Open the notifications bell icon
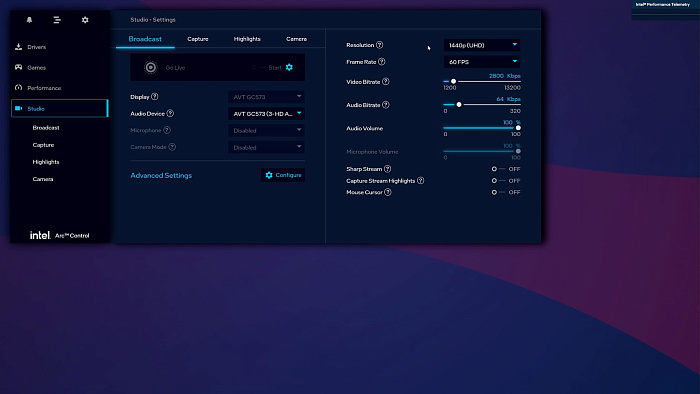This screenshot has width=700, height=394. click(x=29, y=20)
